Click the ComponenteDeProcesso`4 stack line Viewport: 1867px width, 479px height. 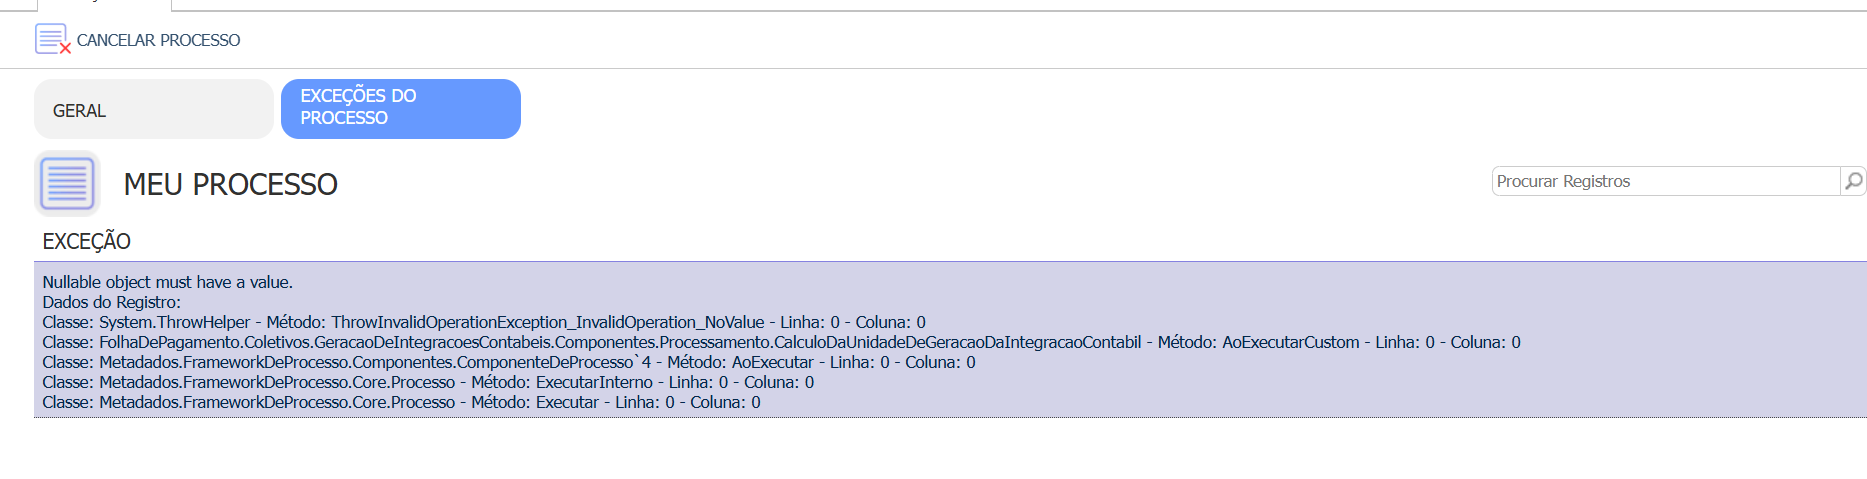(x=508, y=362)
